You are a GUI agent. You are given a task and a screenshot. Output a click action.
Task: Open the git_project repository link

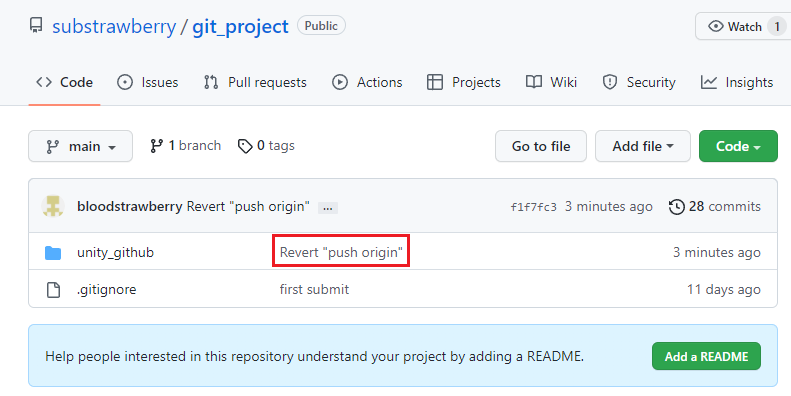tap(240, 26)
